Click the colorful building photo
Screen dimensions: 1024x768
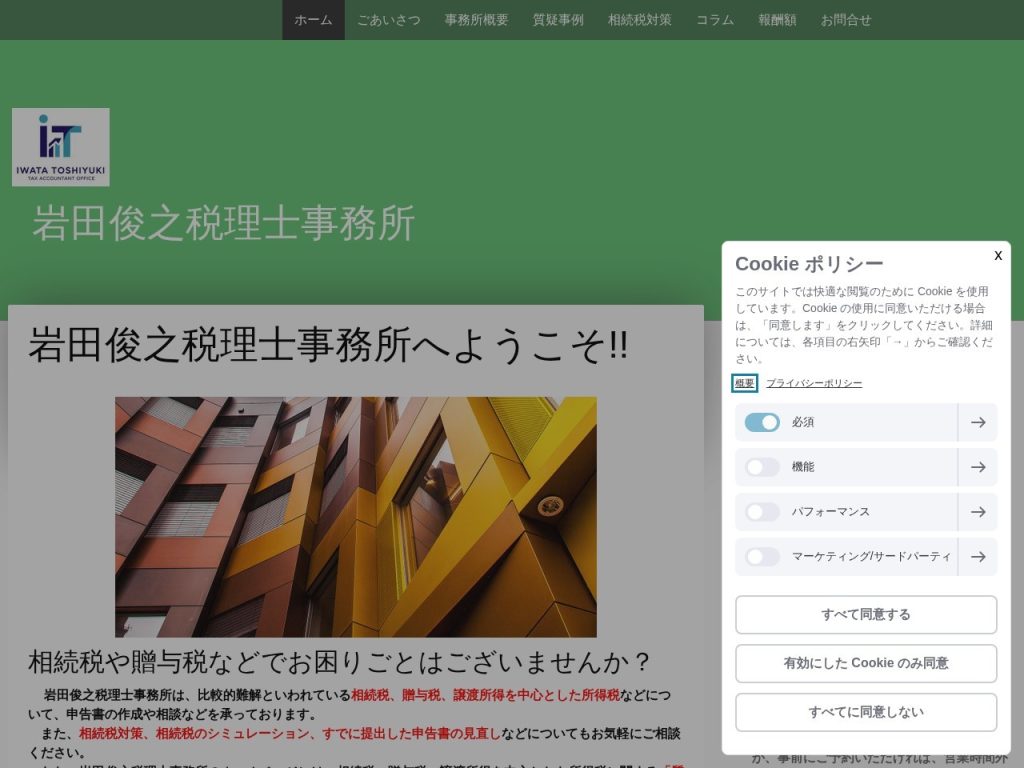pos(356,517)
